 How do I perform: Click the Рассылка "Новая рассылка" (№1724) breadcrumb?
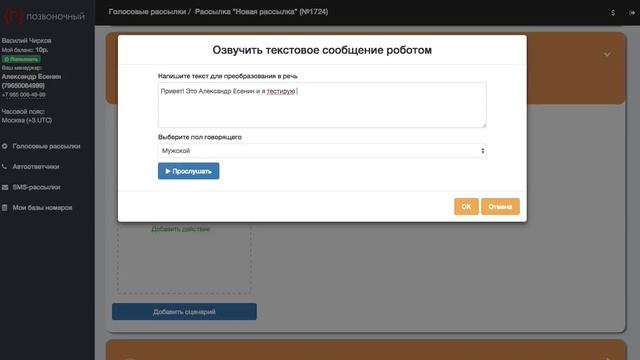(261, 12)
